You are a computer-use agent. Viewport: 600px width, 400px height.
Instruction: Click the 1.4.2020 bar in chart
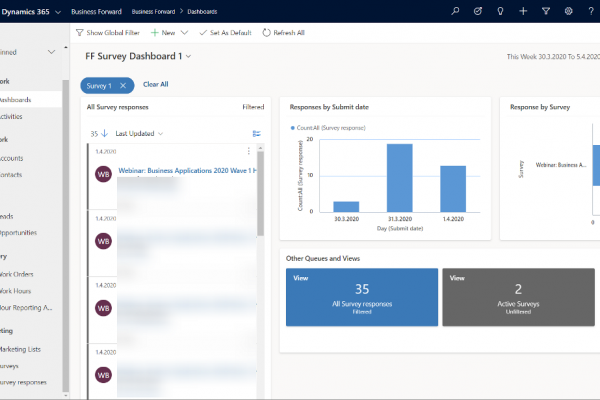coord(453,189)
